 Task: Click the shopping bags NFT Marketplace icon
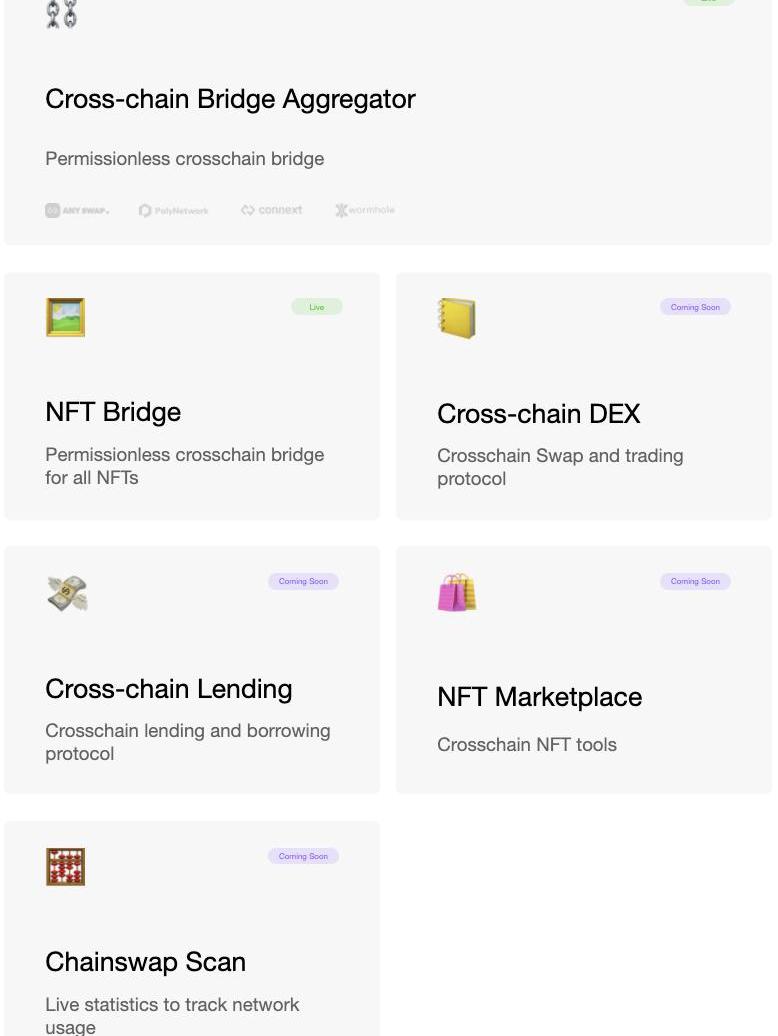pos(457,592)
